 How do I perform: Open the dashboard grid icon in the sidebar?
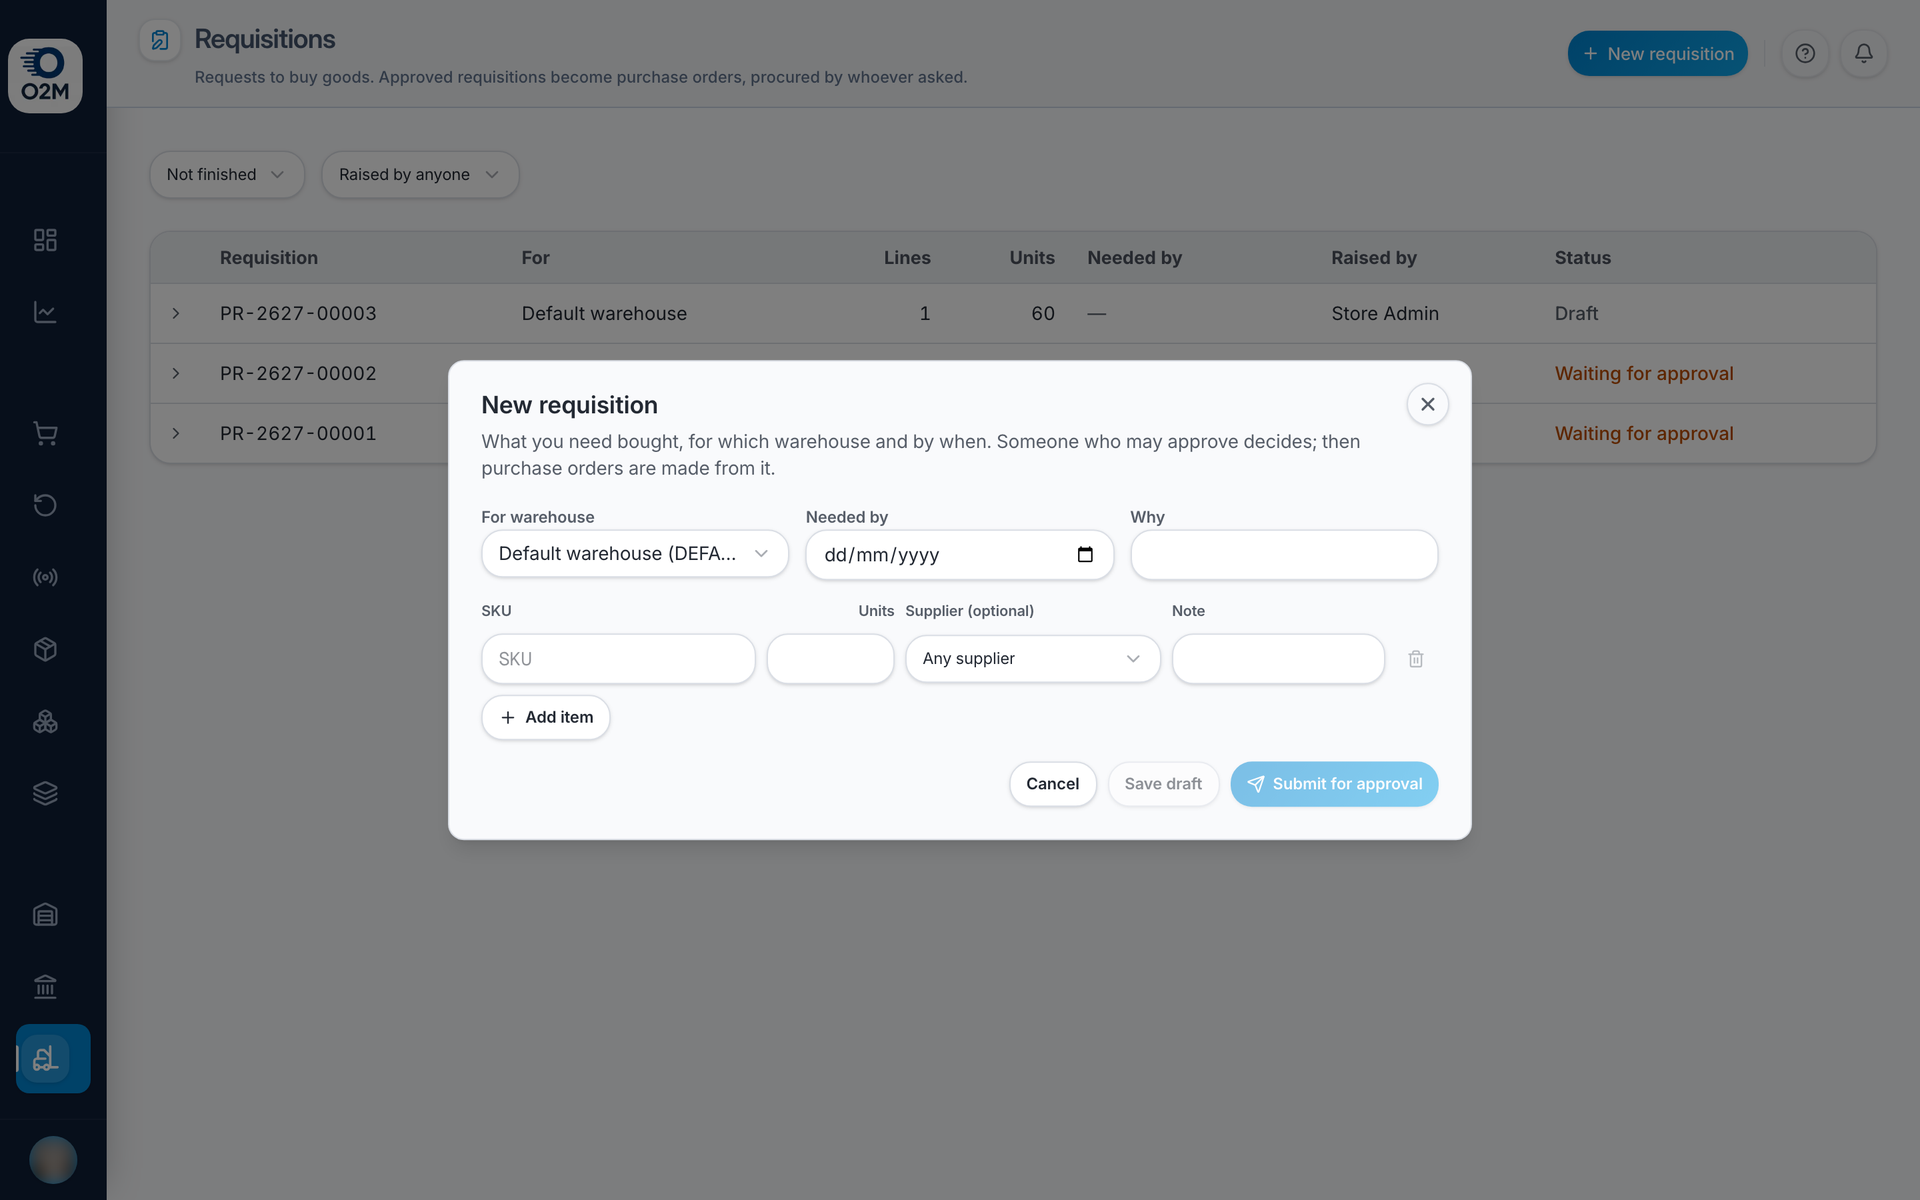point(45,240)
